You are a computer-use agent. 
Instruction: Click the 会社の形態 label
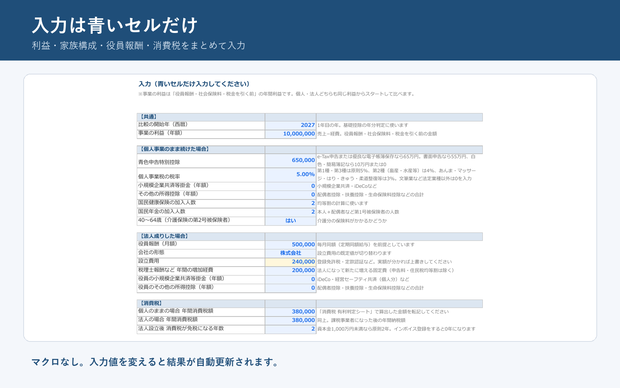coord(151,252)
